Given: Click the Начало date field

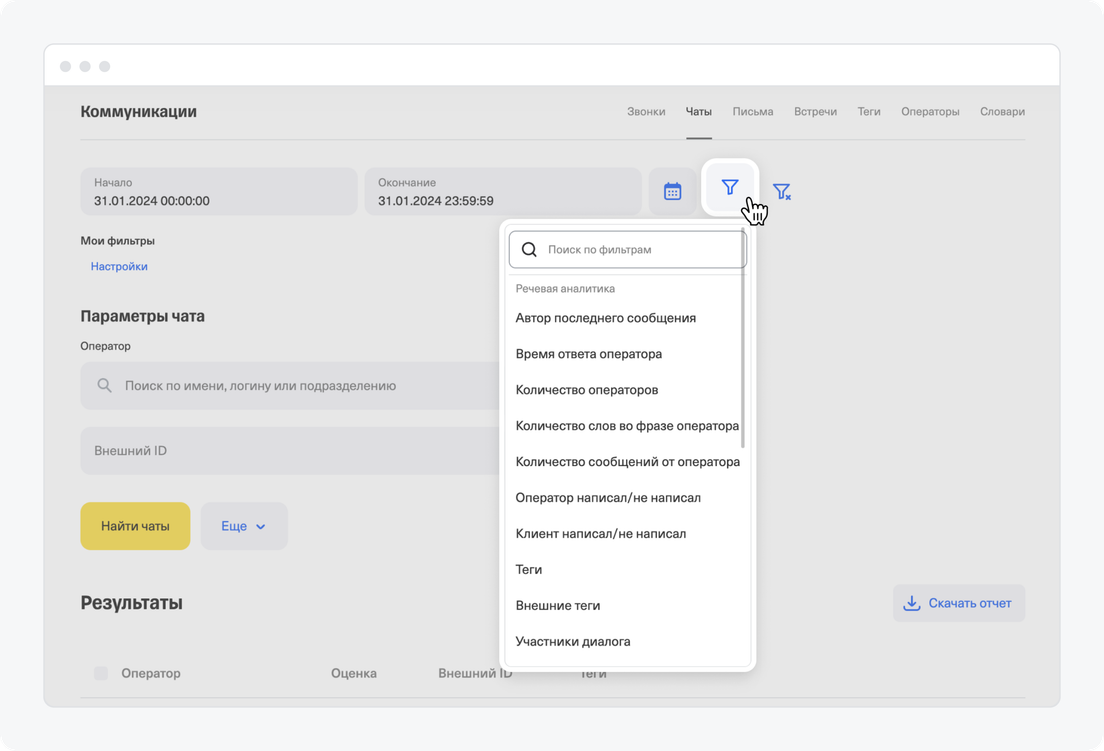Looking at the screenshot, I should [218, 192].
